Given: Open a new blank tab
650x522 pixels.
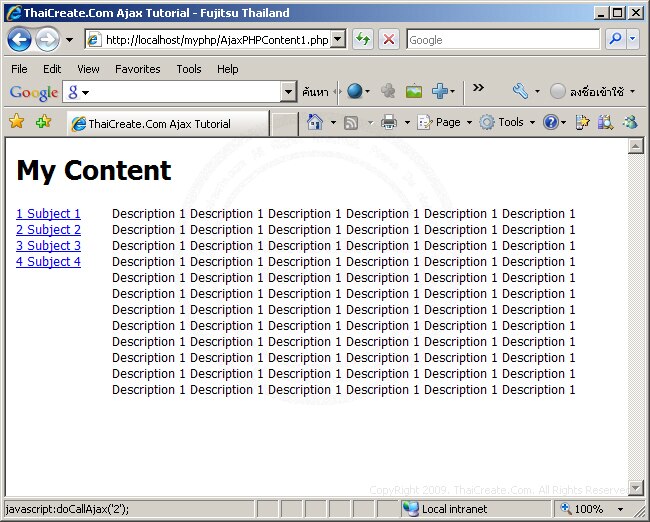Looking at the screenshot, I should pos(284,124).
